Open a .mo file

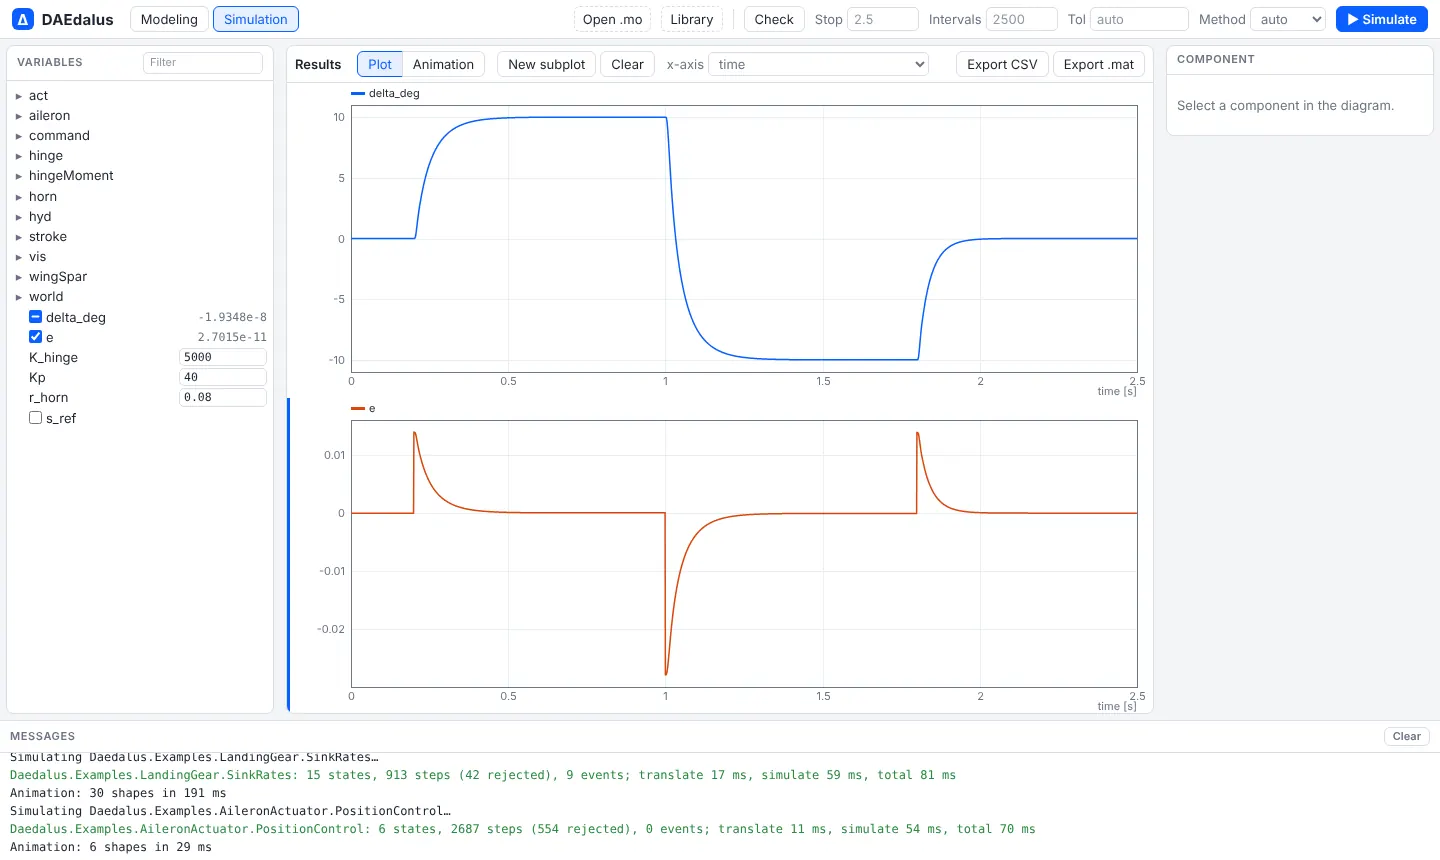(613, 19)
